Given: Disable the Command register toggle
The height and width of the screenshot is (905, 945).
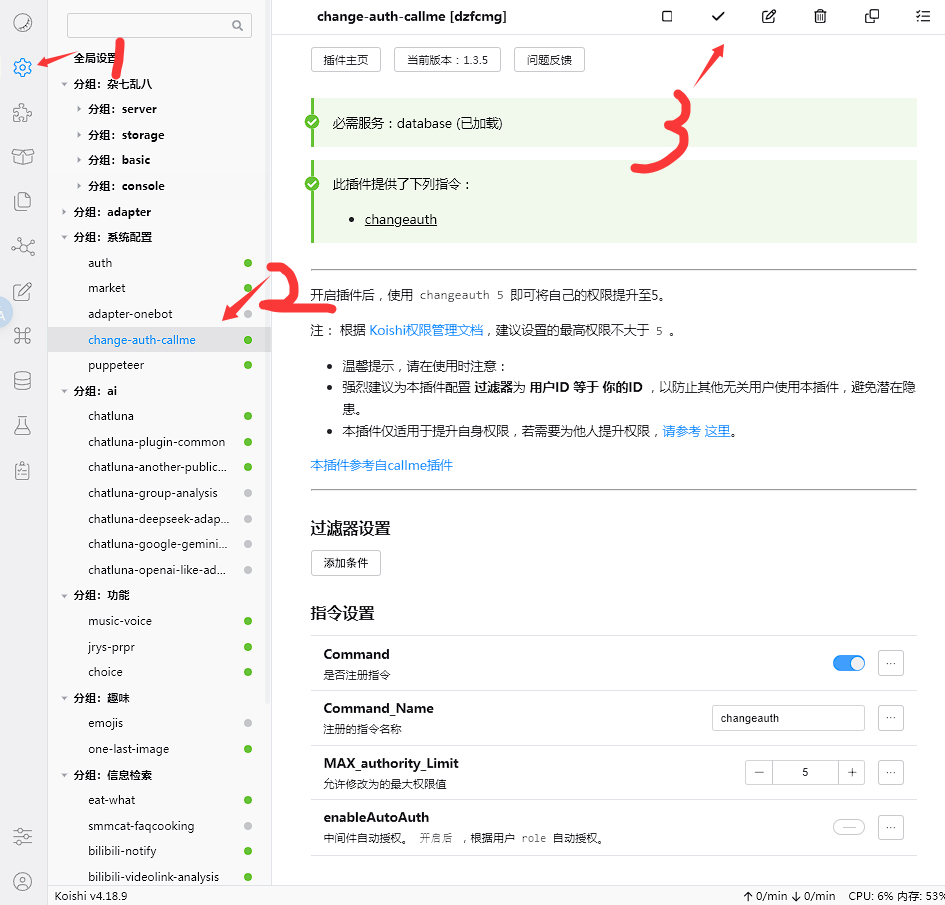Looking at the screenshot, I should (x=849, y=663).
